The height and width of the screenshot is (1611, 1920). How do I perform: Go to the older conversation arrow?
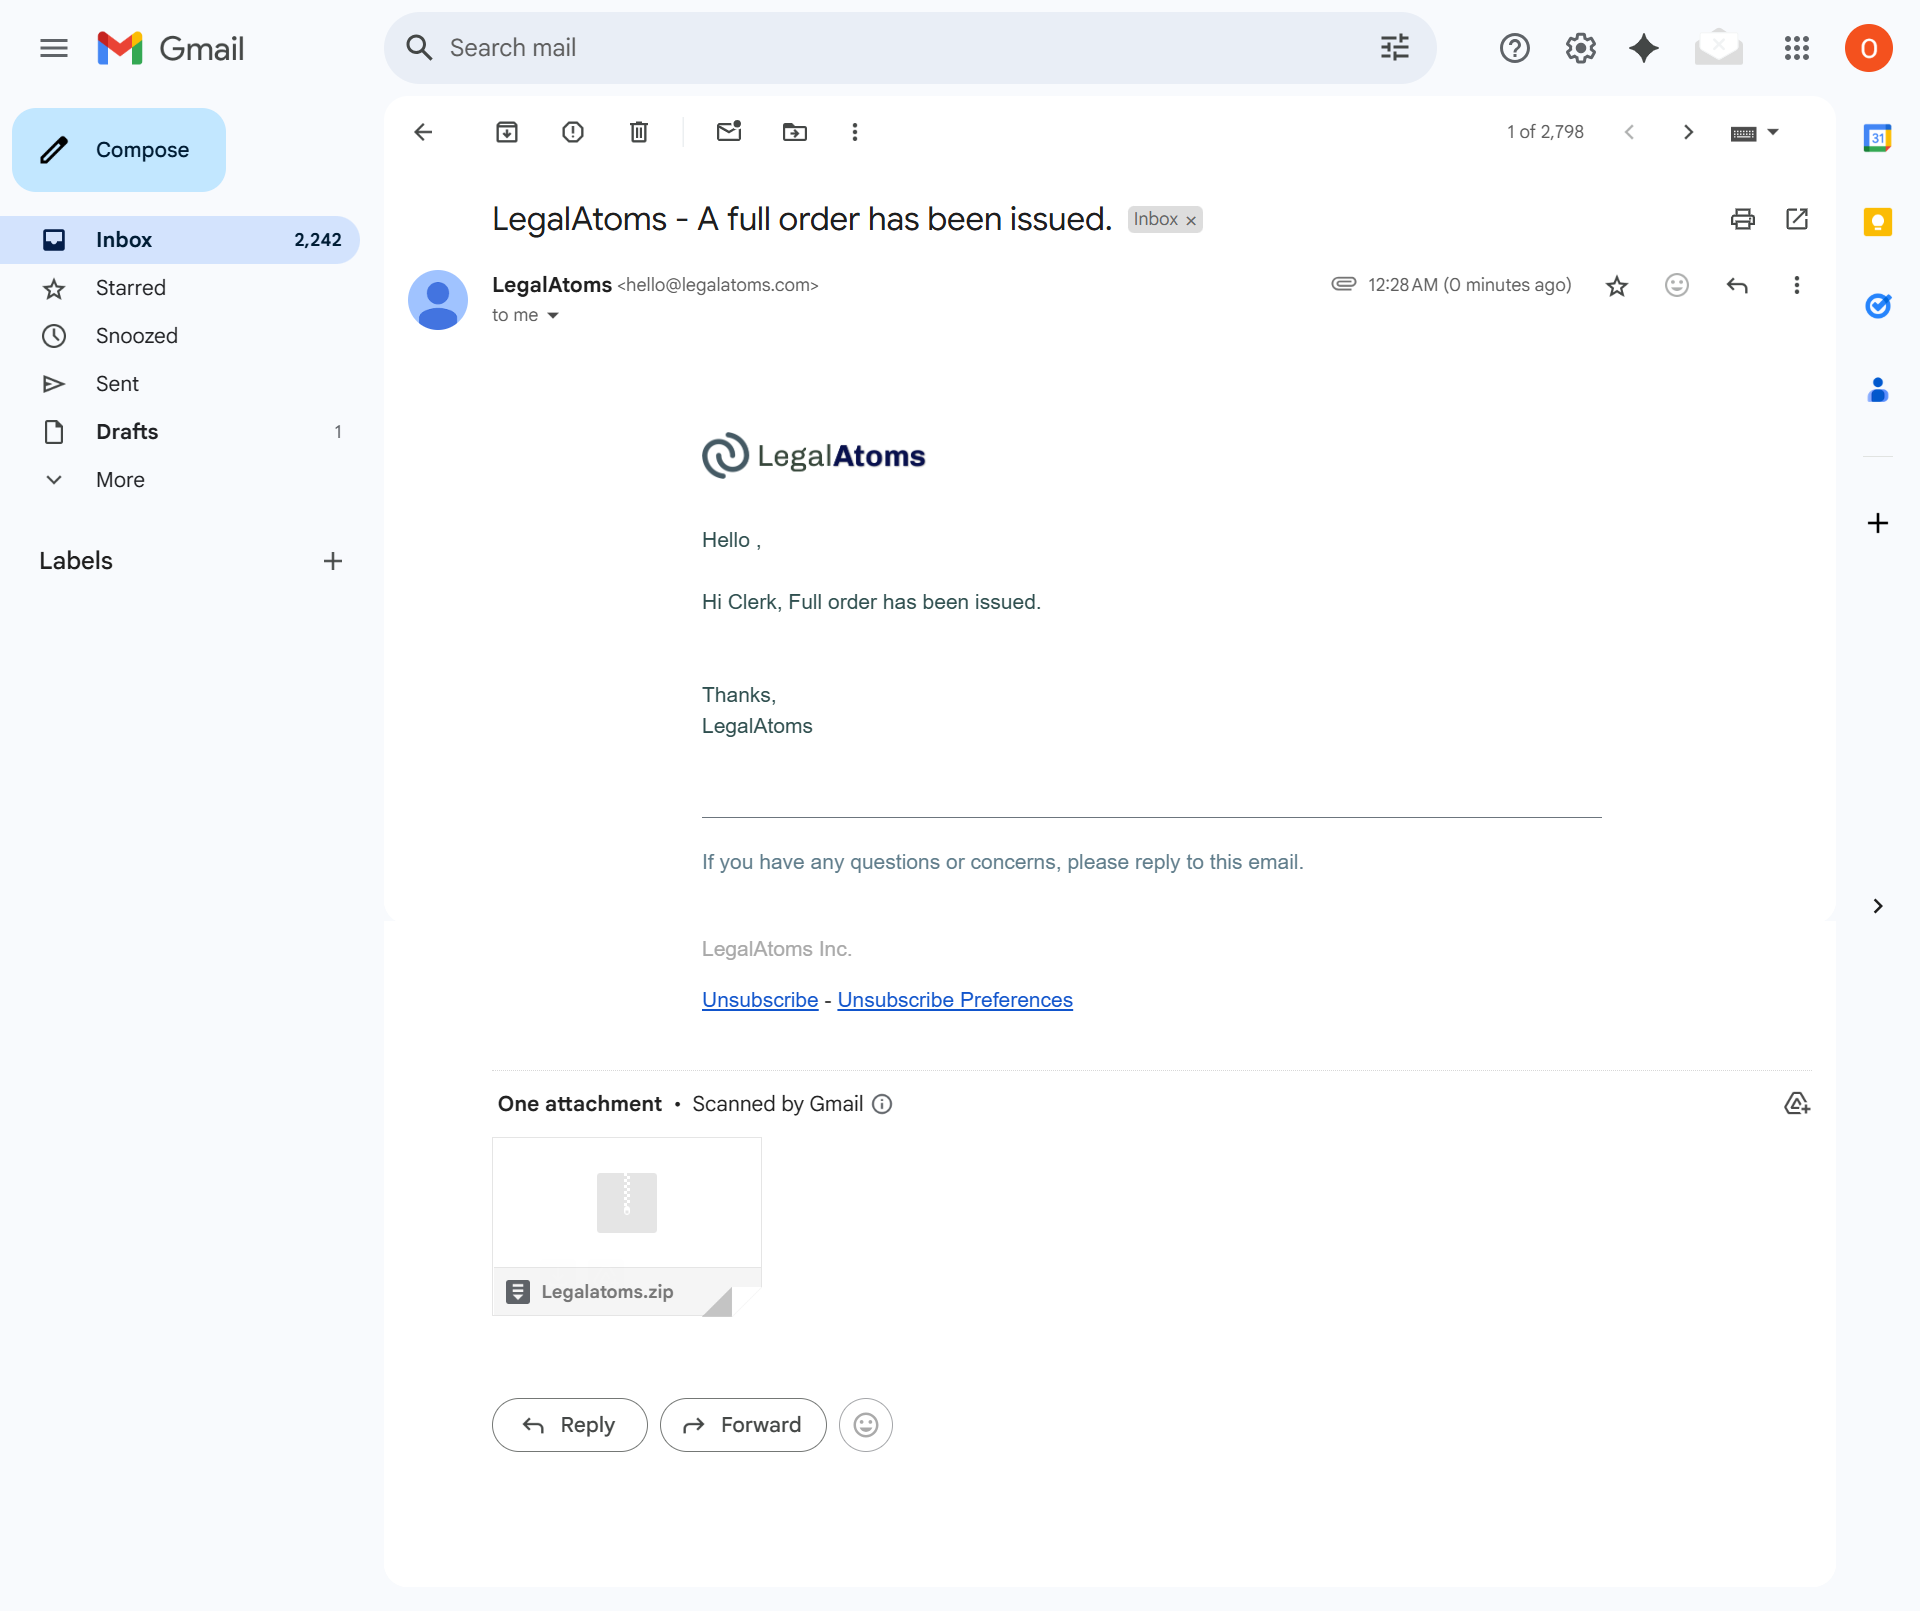[1688, 132]
